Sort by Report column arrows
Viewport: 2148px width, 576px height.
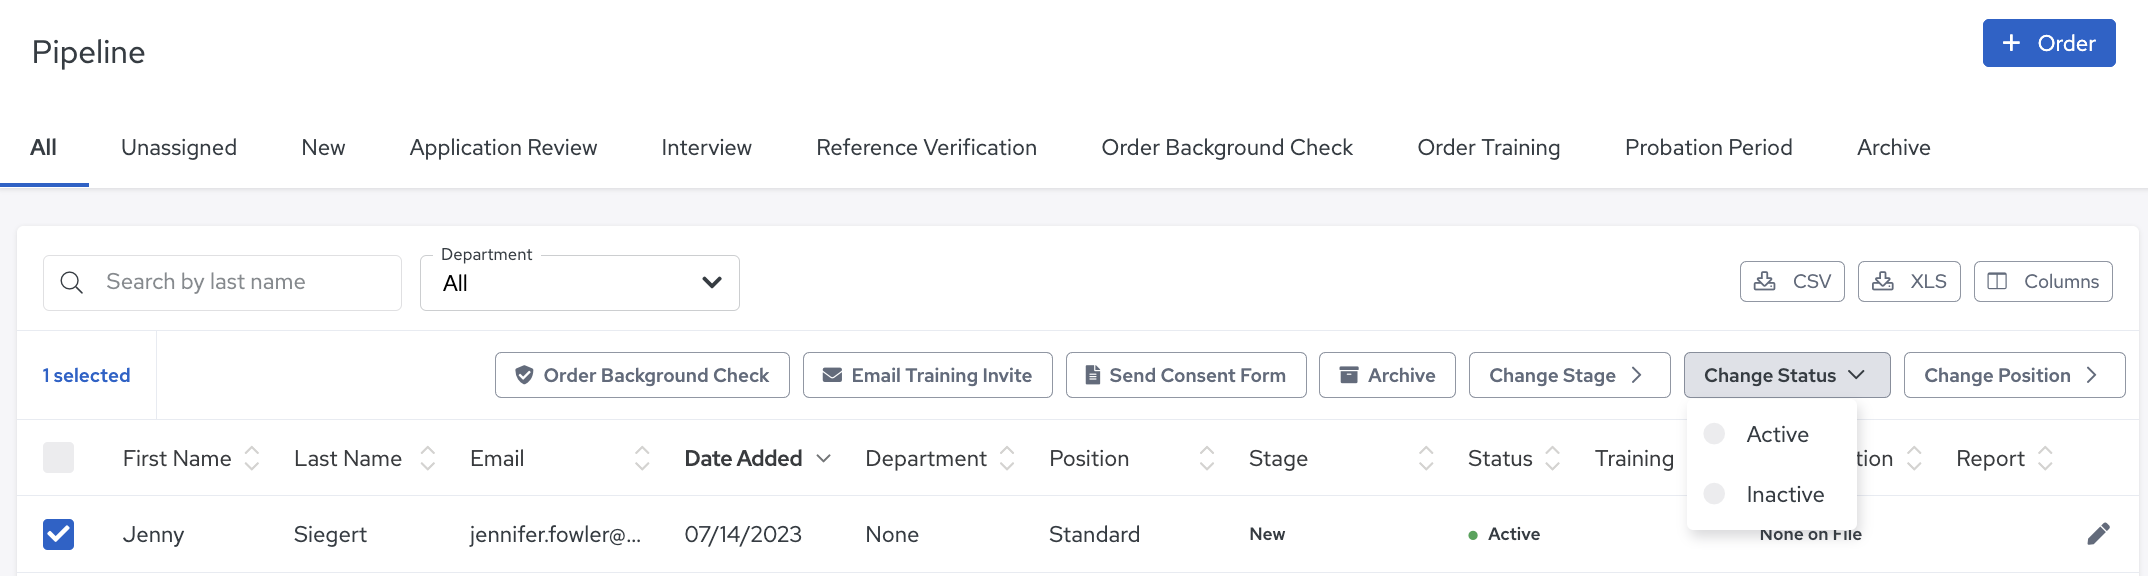tap(2045, 458)
